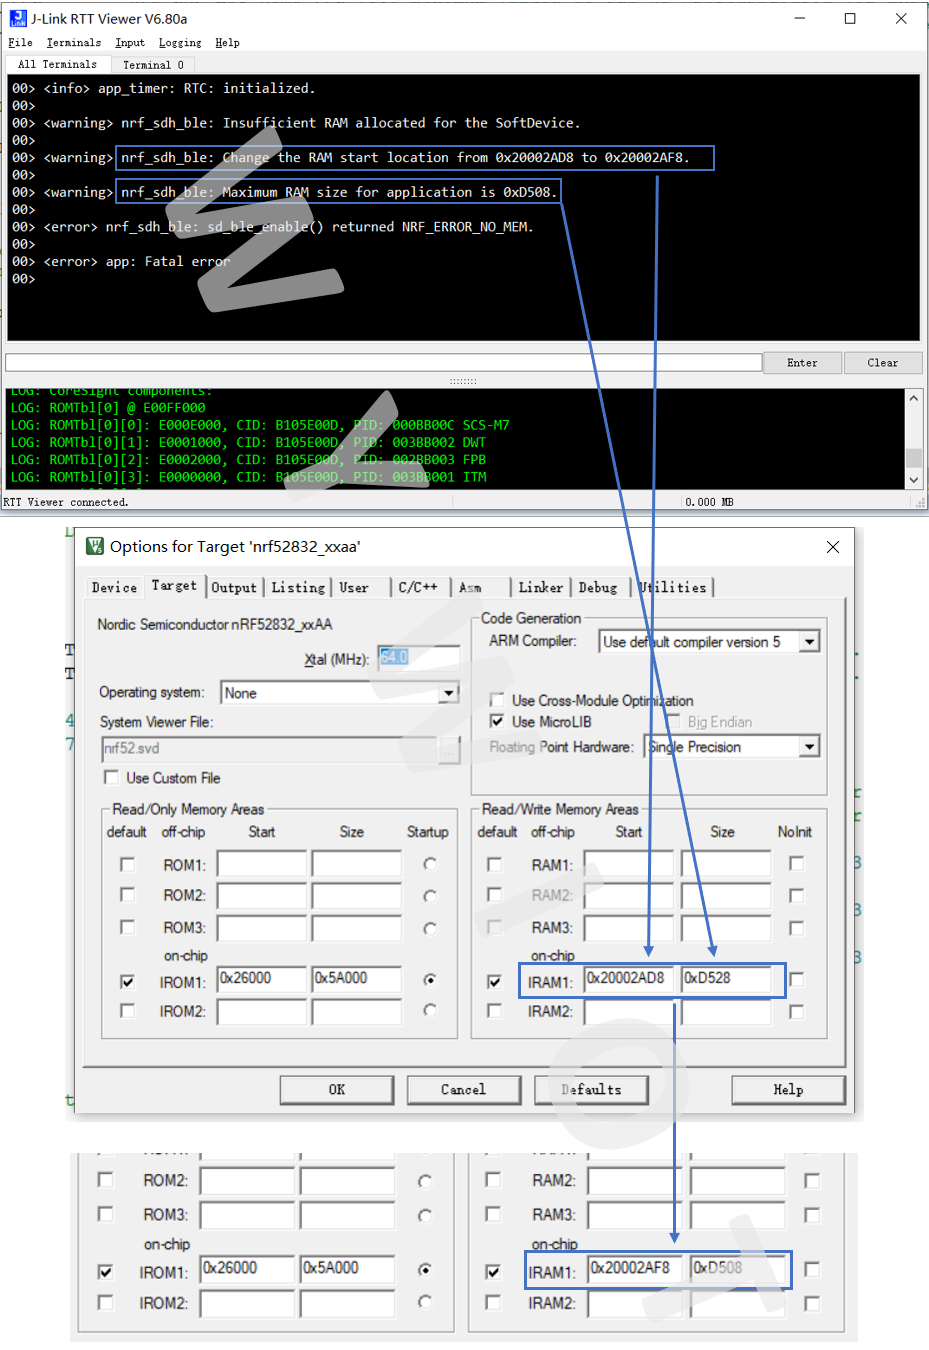Switch to the Terminal 0 tab
This screenshot has width=929, height=1350.
(x=153, y=65)
